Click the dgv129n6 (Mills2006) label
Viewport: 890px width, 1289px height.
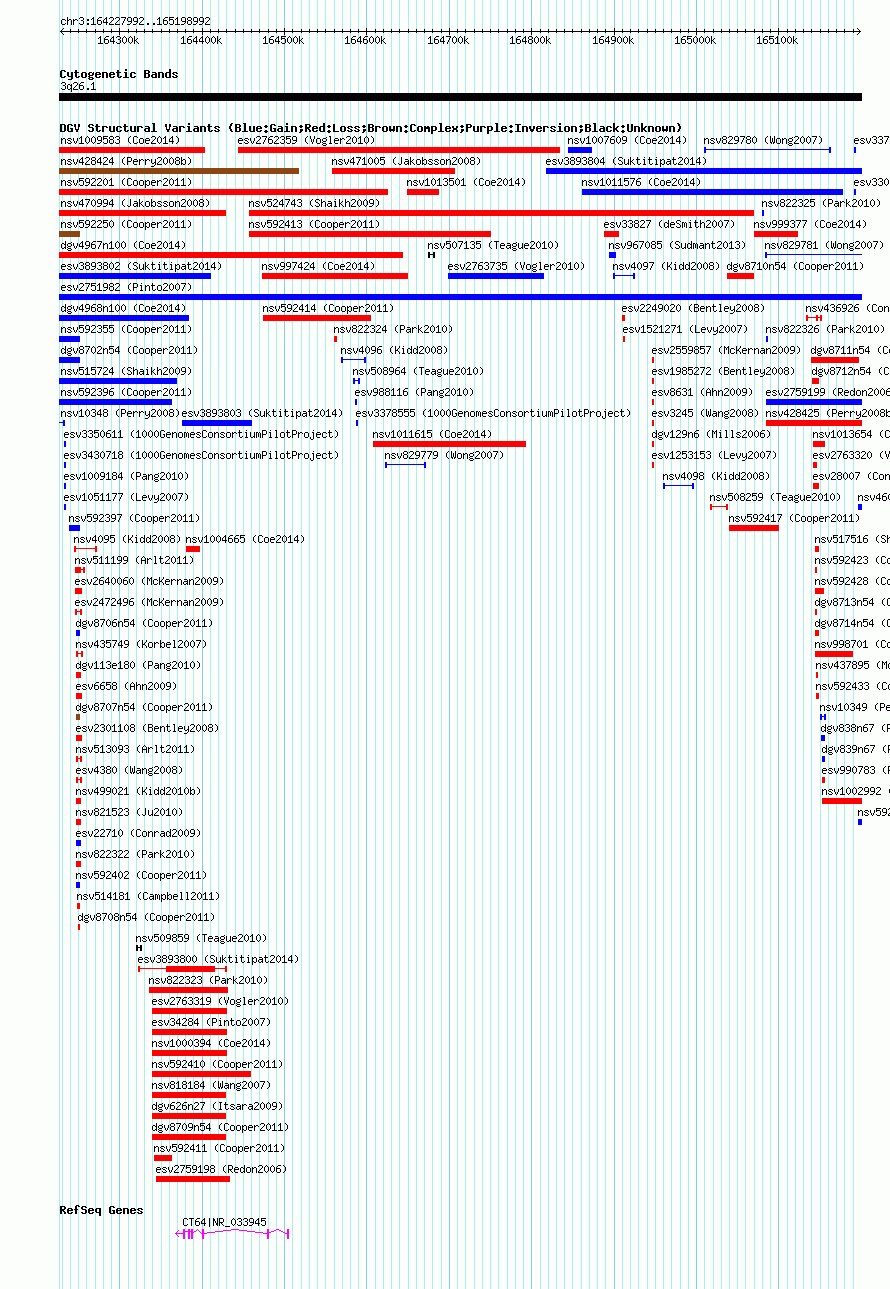pyautogui.click(x=711, y=434)
